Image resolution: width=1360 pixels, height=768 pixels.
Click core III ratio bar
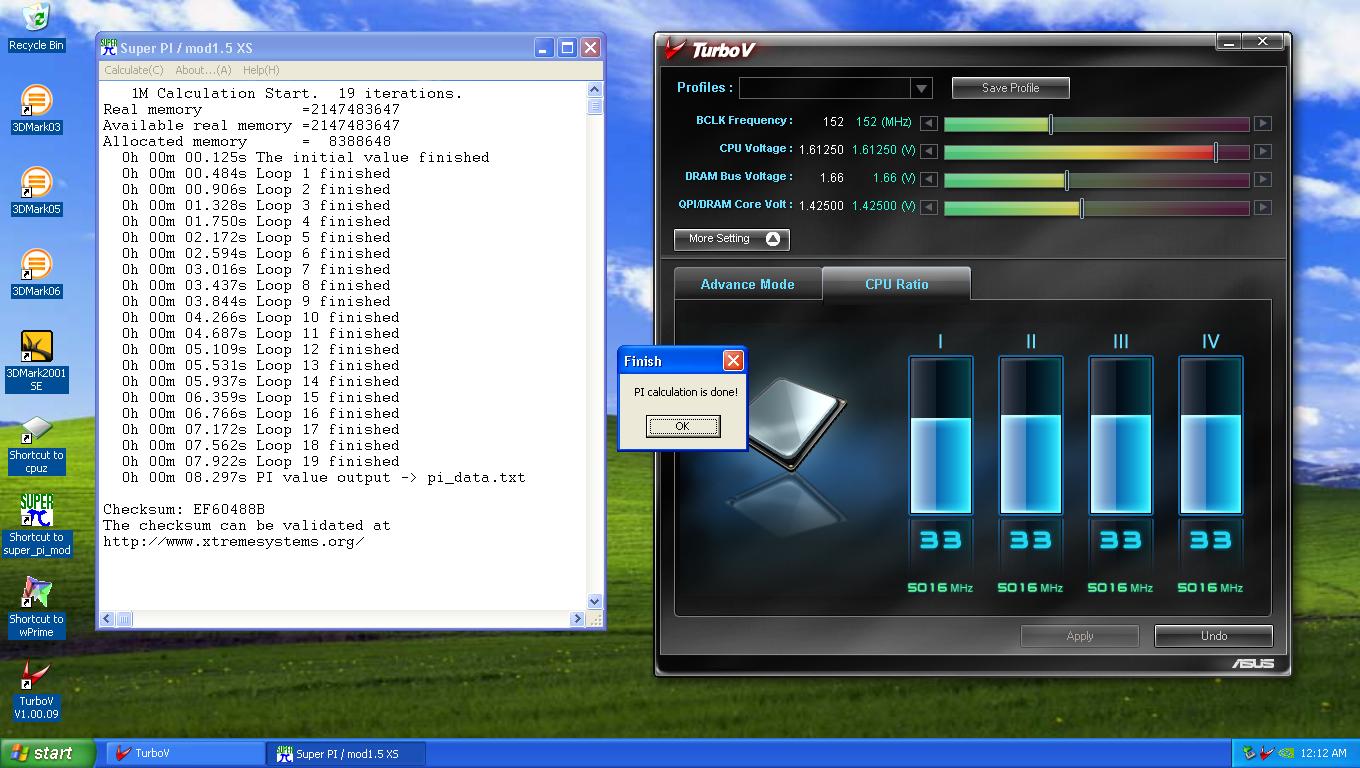point(1120,435)
